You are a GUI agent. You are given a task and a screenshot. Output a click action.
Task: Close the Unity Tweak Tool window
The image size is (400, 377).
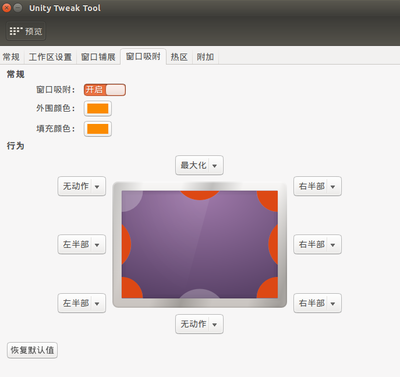click(6, 8)
